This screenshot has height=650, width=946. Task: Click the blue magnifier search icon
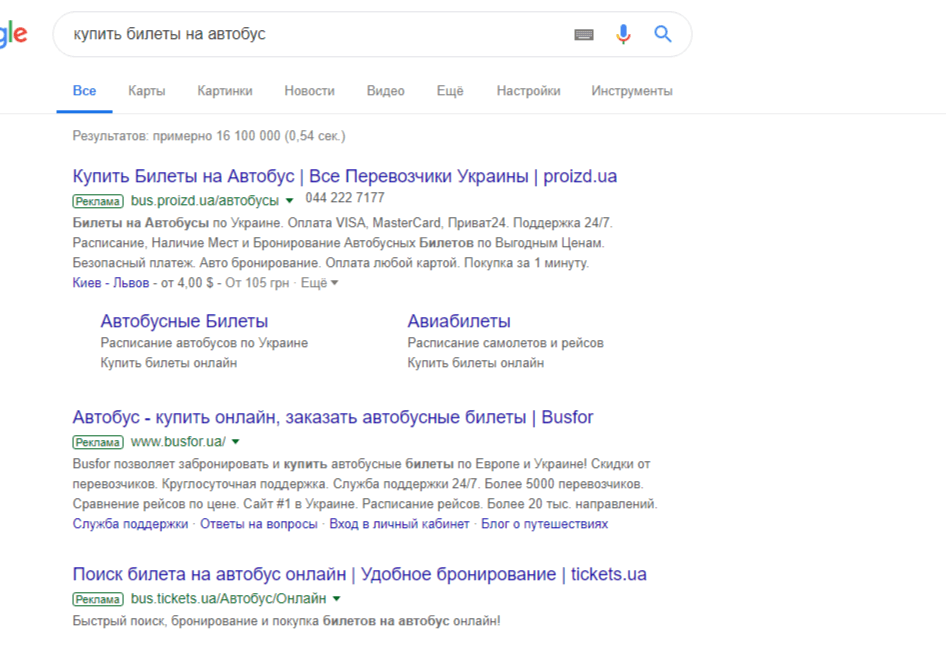click(663, 34)
